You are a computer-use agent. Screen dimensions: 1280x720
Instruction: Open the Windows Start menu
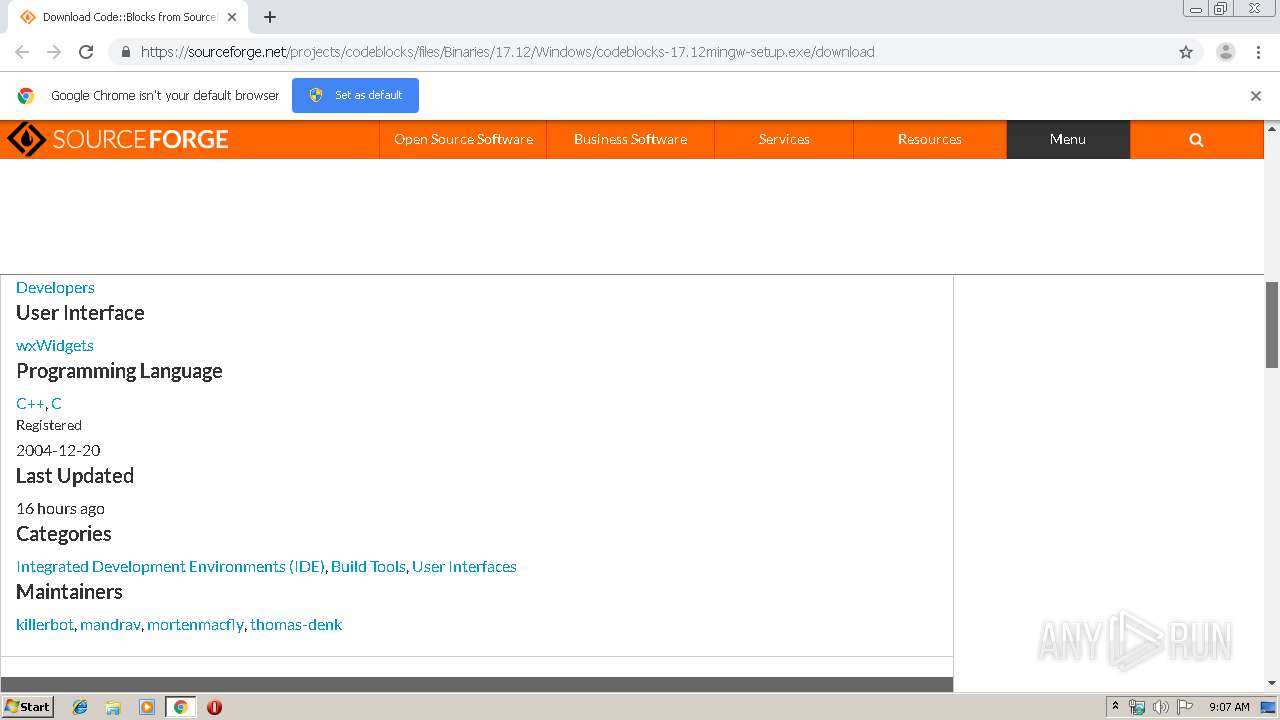click(x=27, y=707)
